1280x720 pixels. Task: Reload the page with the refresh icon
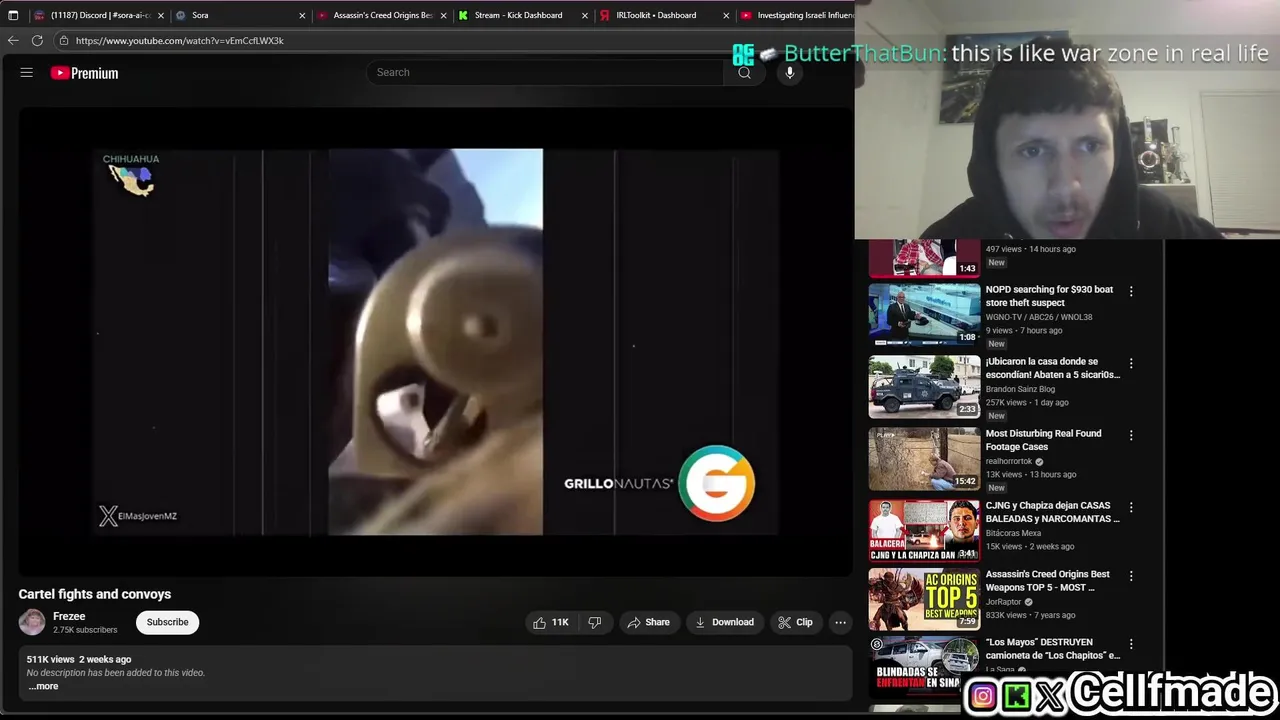point(37,41)
